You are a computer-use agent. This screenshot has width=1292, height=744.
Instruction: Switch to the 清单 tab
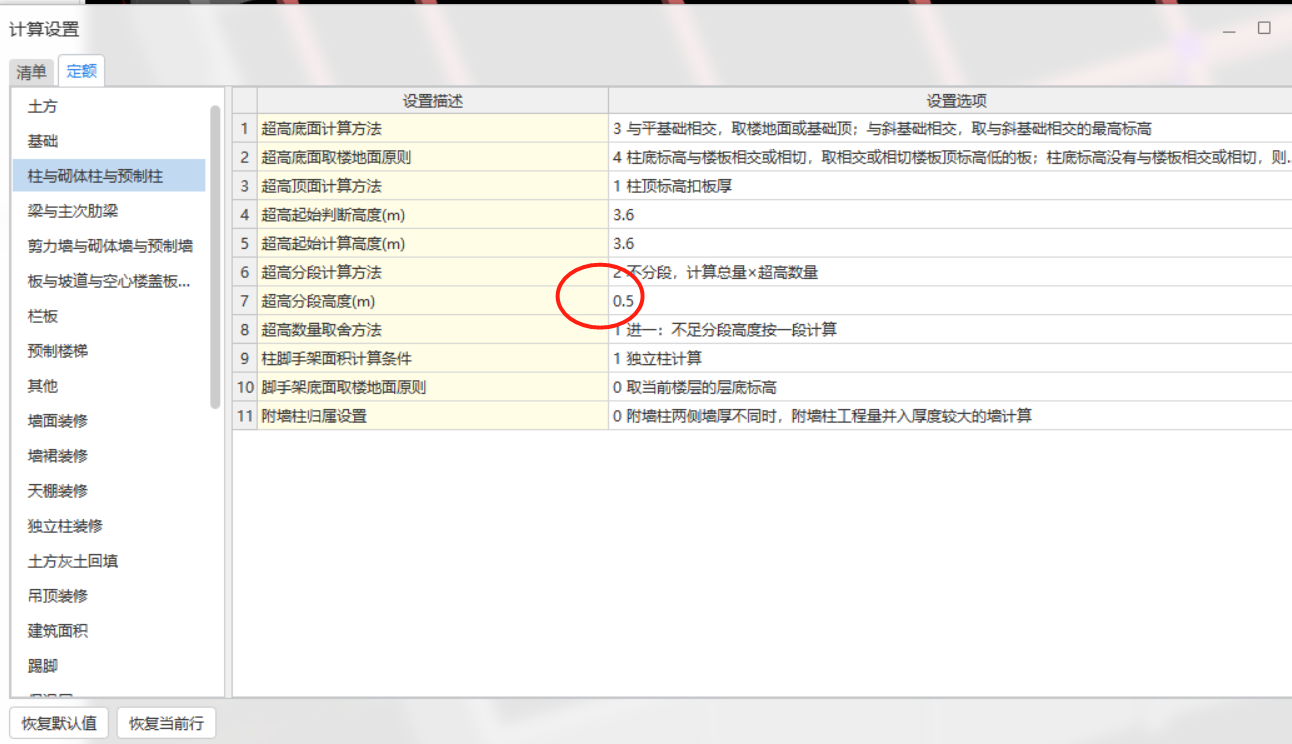[31, 72]
